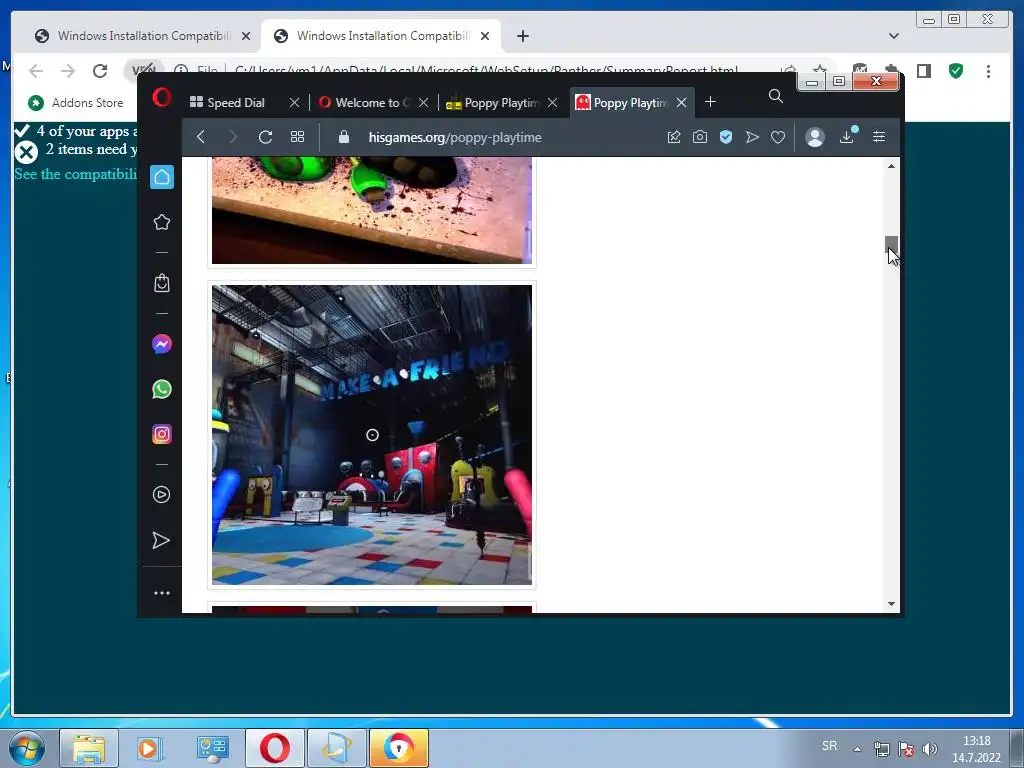Close the active Poppy Playtime tab
This screenshot has height=768, width=1024.
(682, 103)
